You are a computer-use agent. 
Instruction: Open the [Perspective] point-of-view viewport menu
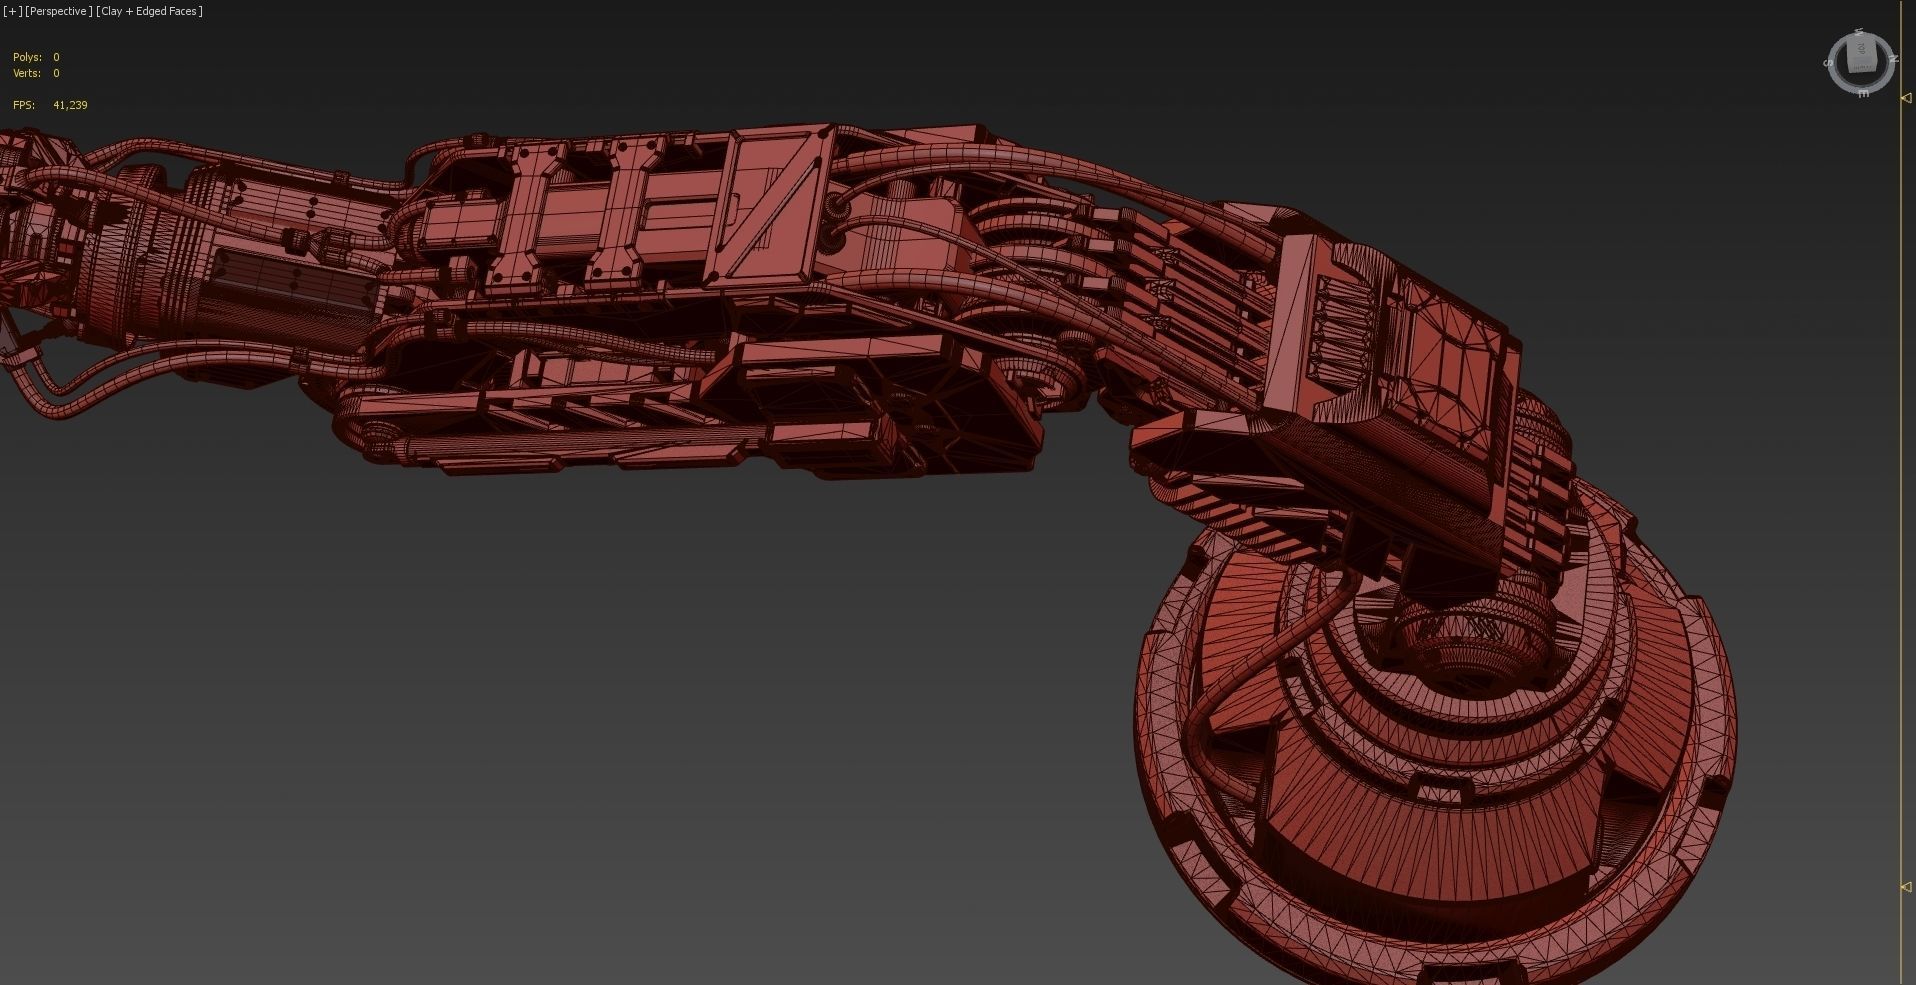click(x=59, y=11)
